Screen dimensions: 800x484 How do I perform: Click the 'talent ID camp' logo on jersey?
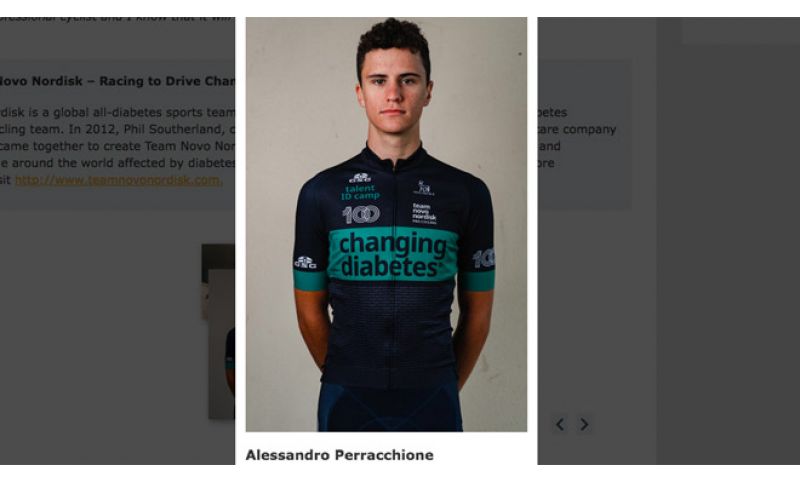point(360,192)
